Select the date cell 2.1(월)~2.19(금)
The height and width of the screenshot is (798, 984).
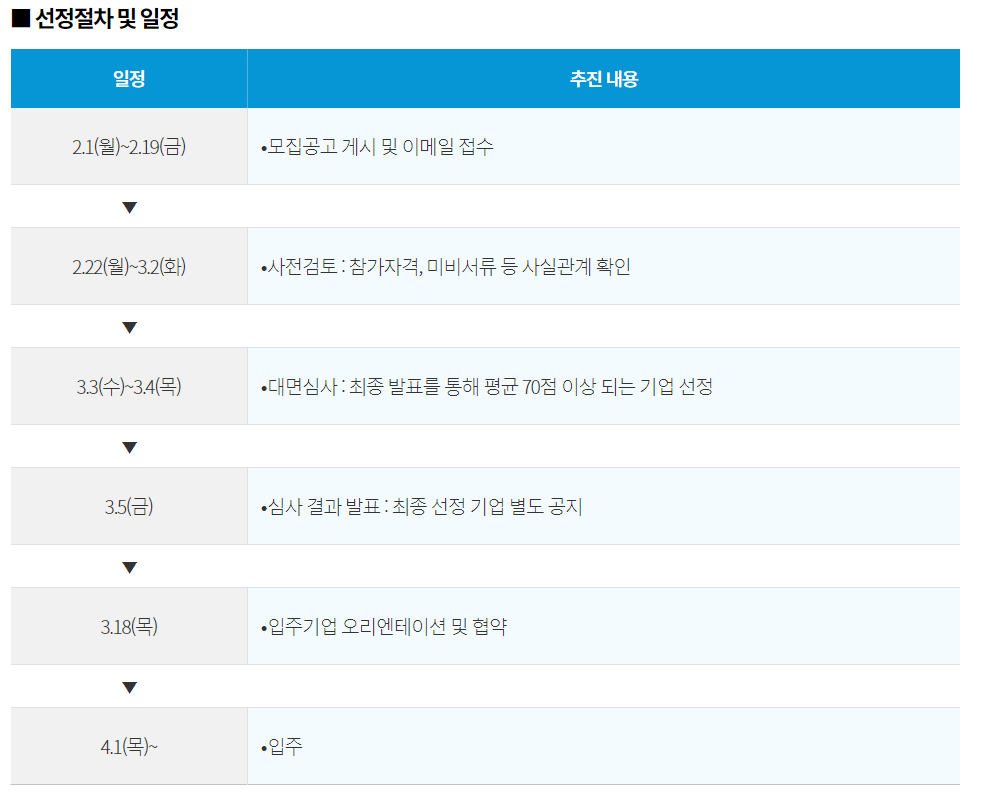click(x=129, y=146)
